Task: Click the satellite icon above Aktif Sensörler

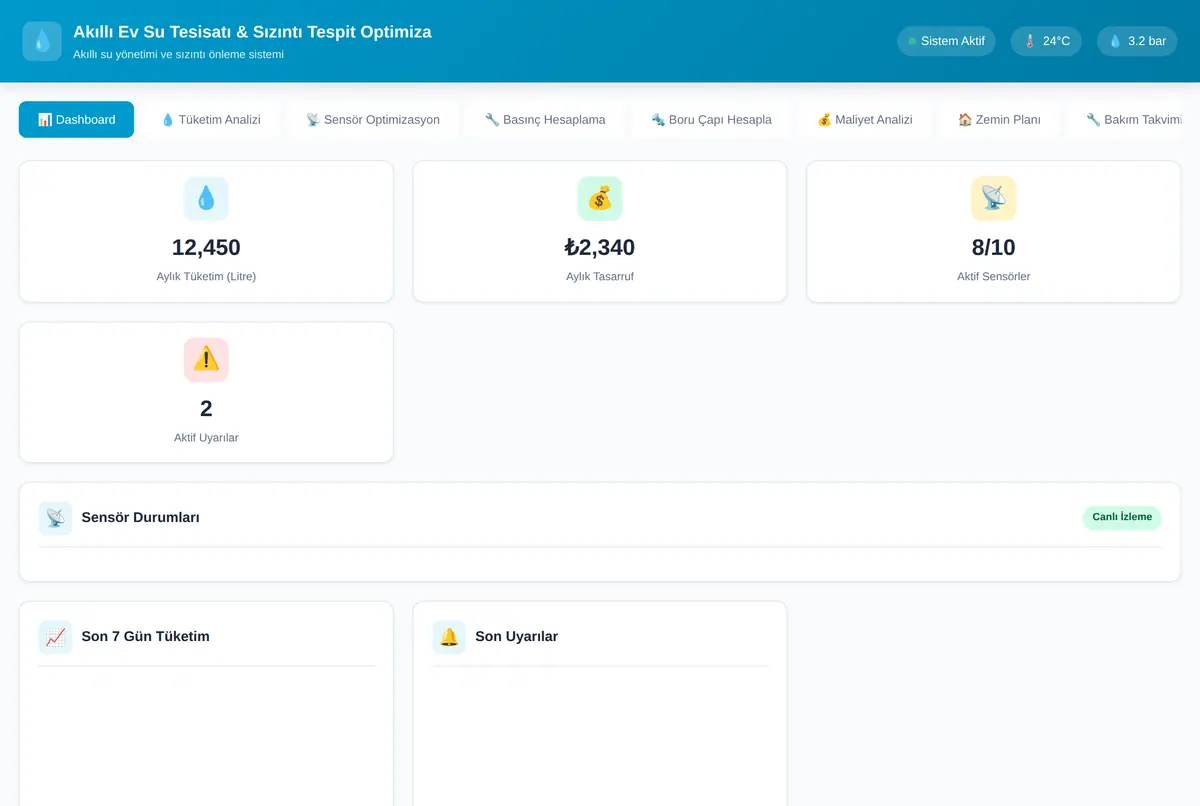Action: coord(994,199)
